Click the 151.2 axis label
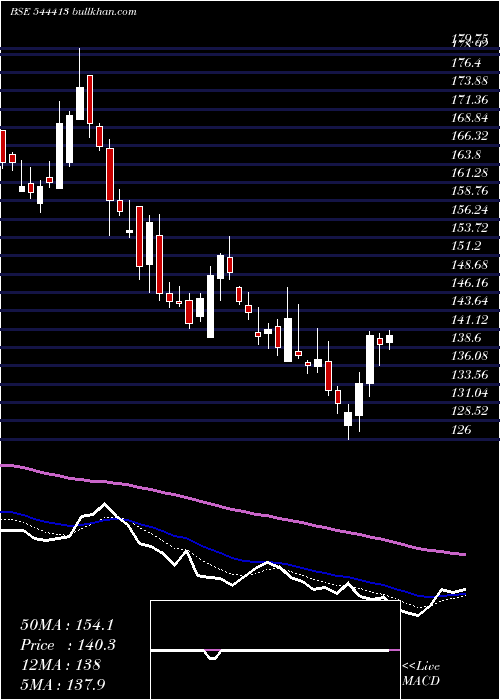The width and height of the screenshot is (500, 700). [466, 246]
